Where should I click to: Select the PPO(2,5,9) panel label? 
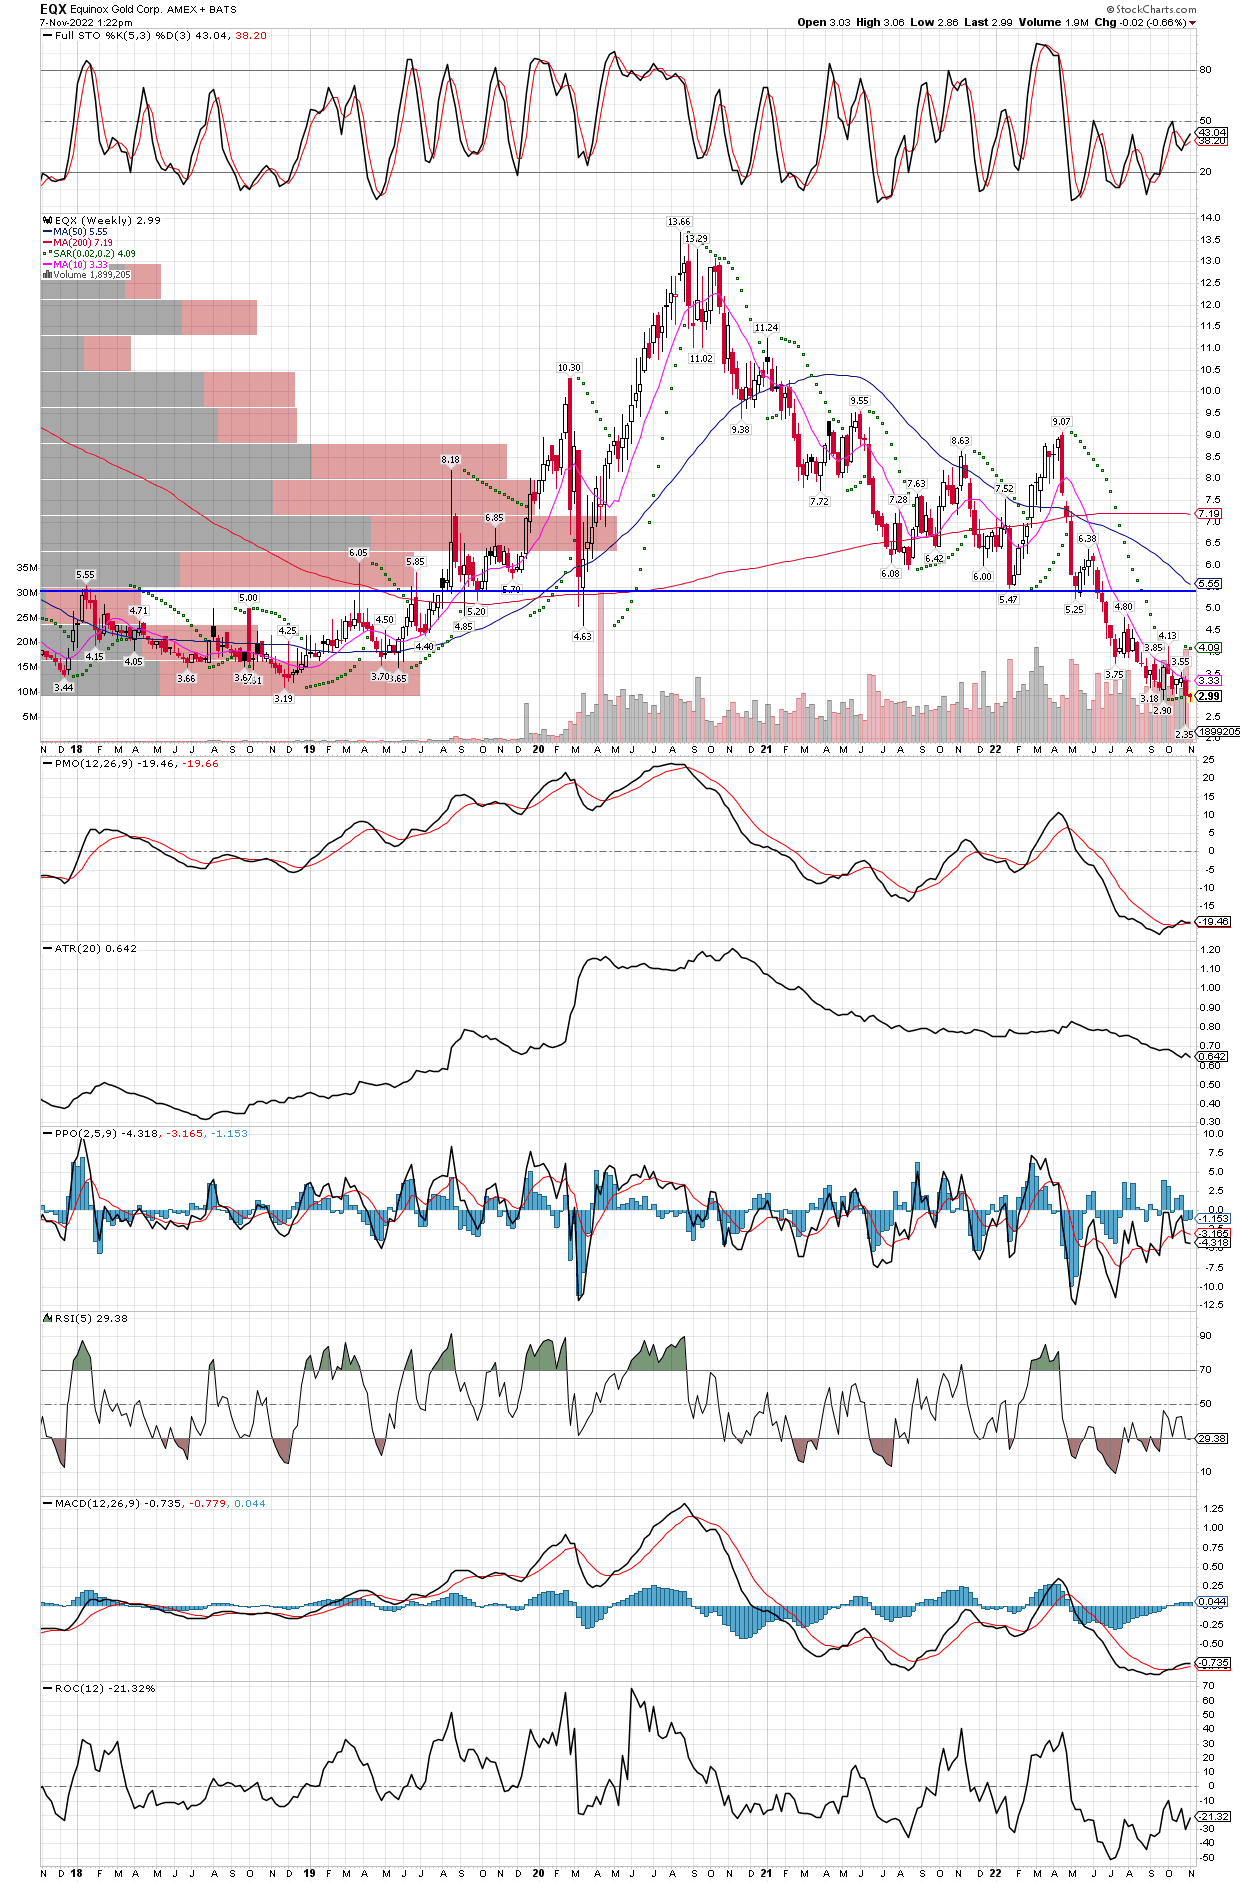[x=151, y=1134]
